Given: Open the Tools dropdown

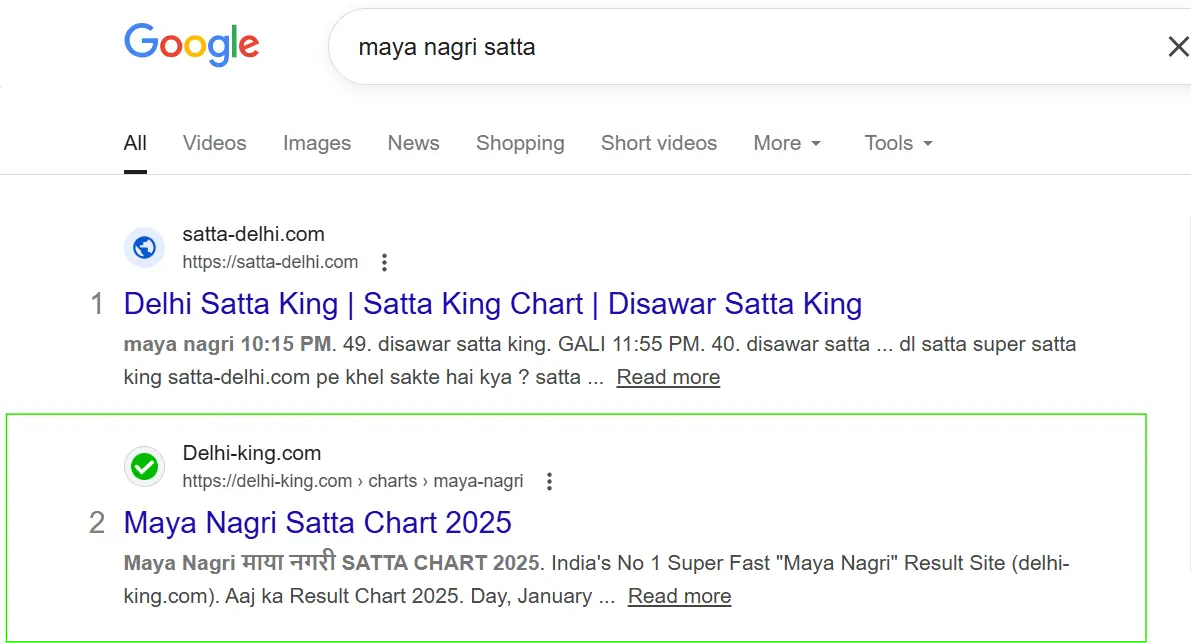Looking at the screenshot, I should tap(898, 143).
